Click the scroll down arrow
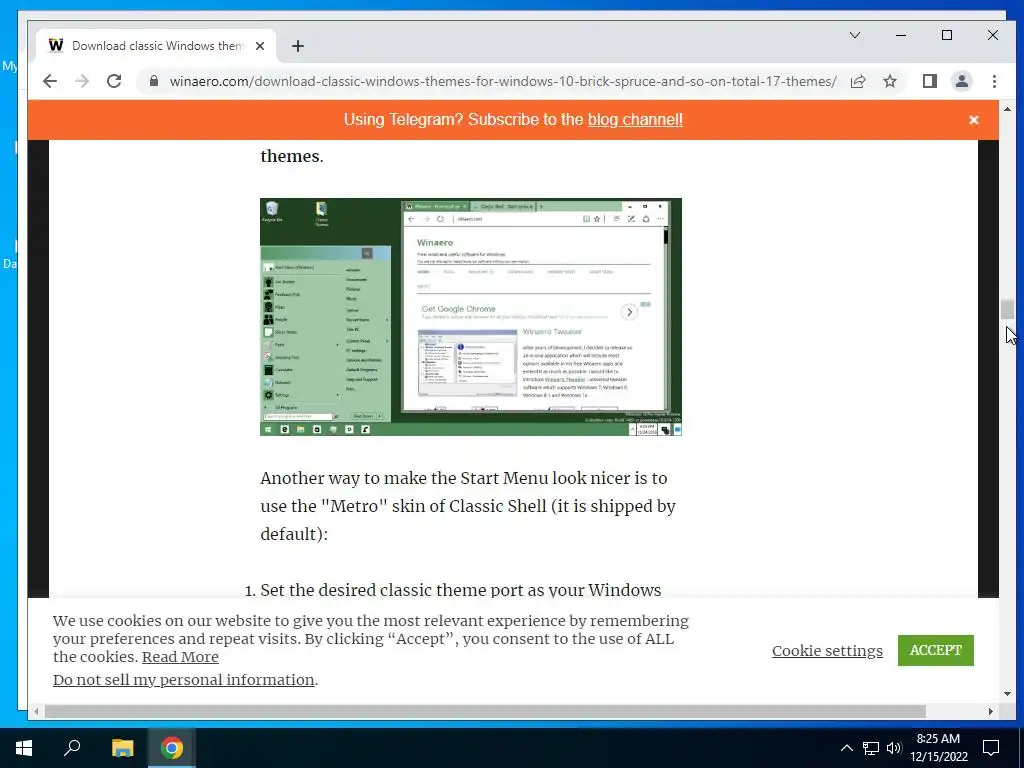Screen dimensions: 1024x768 pyautogui.click(x=1006, y=694)
